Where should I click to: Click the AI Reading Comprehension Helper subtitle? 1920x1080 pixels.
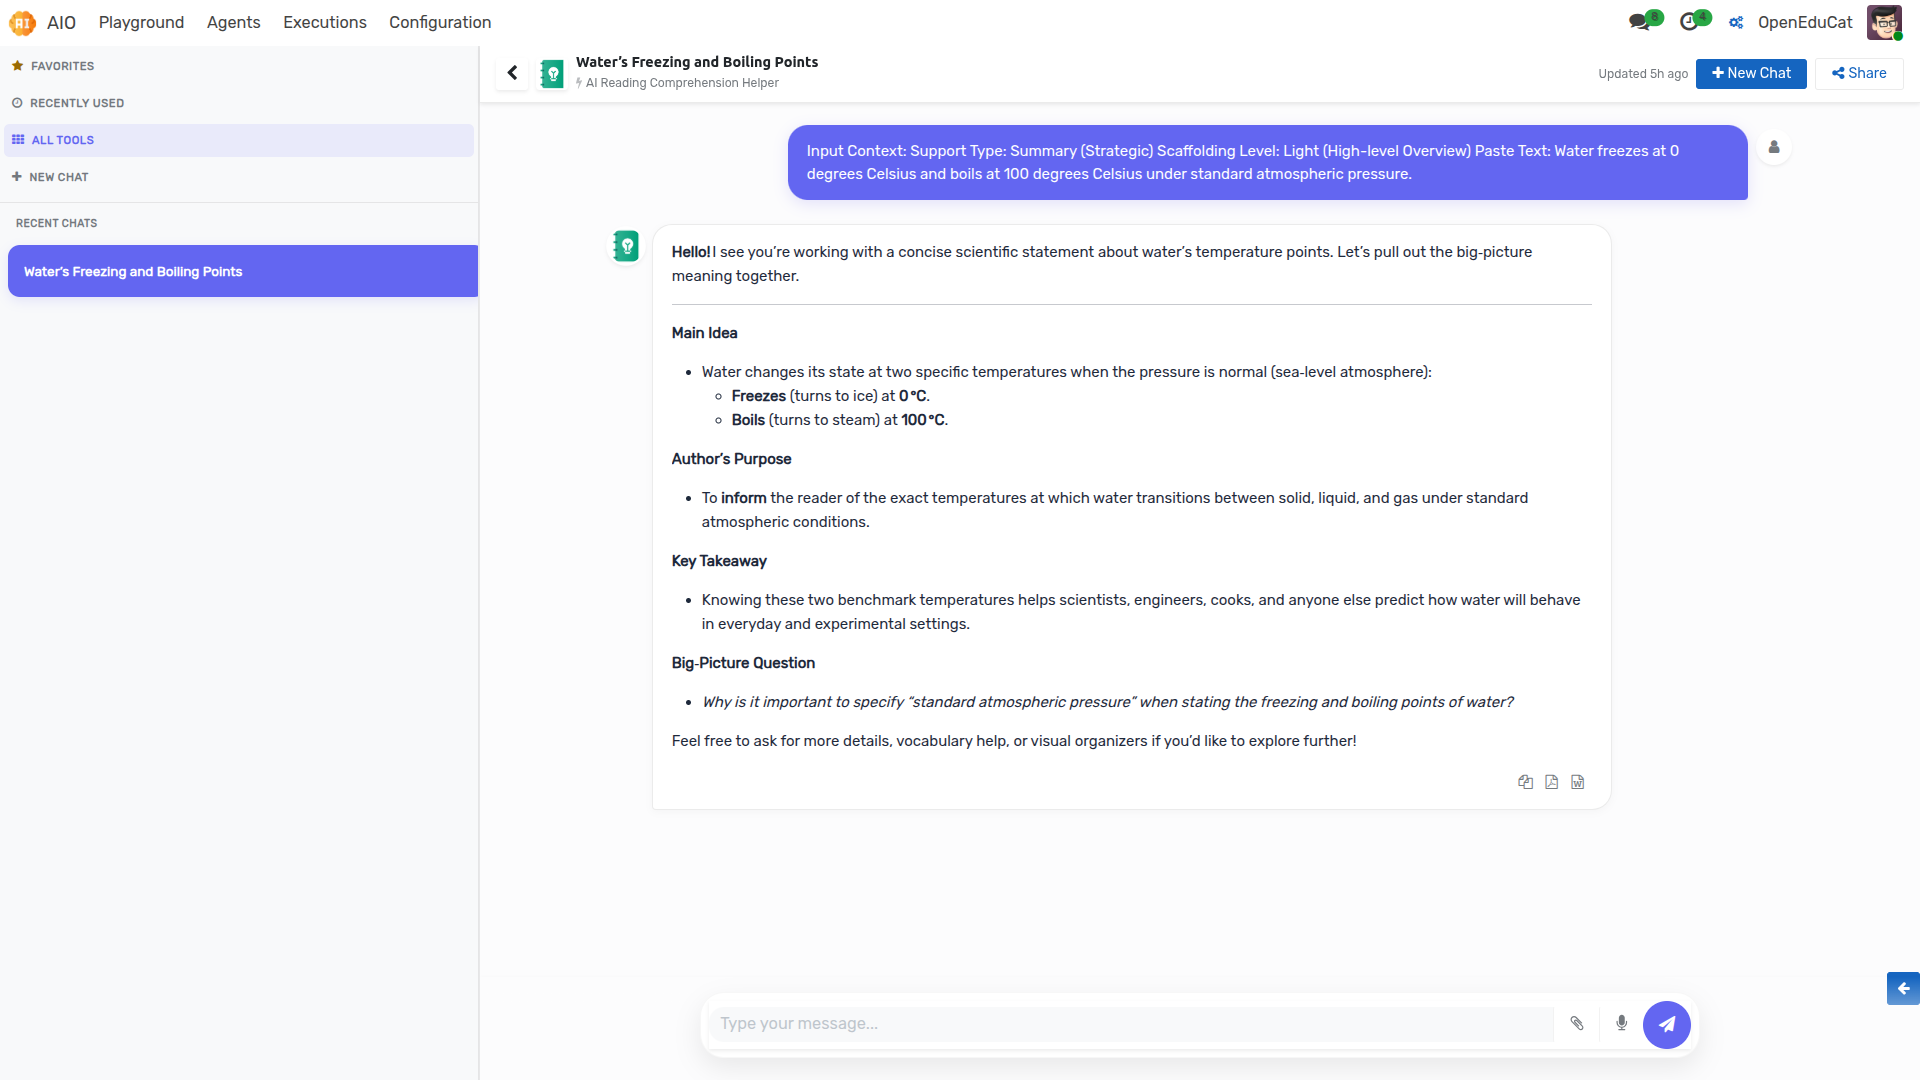(x=682, y=83)
